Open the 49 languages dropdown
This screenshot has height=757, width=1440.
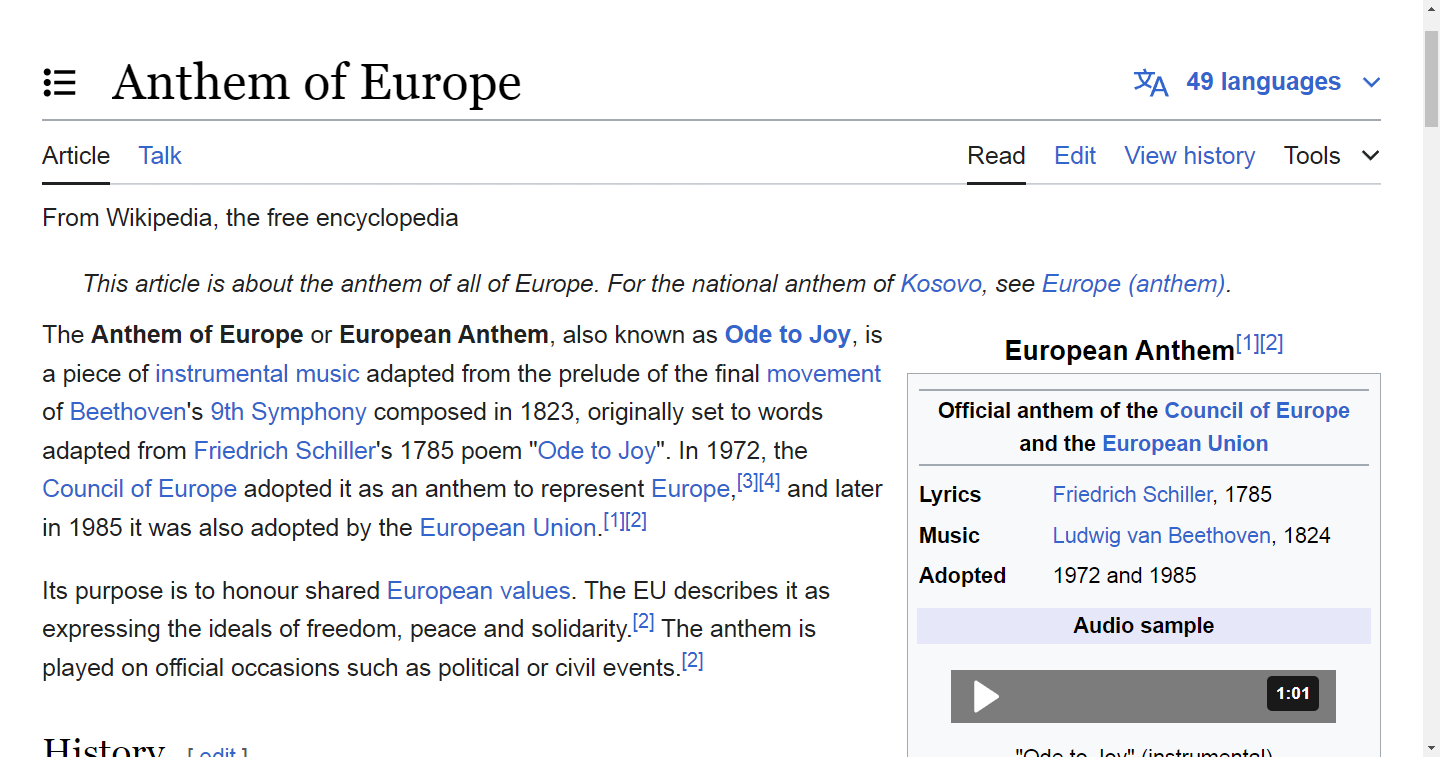(1257, 82)
